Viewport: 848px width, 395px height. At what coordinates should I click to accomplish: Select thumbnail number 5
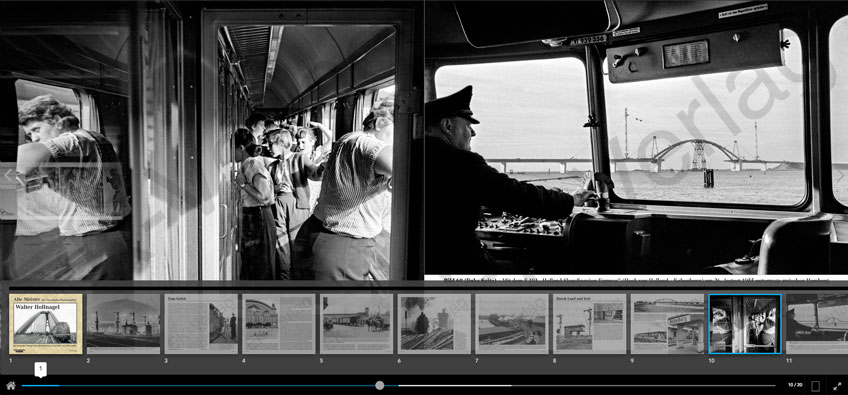coord(356,324)
